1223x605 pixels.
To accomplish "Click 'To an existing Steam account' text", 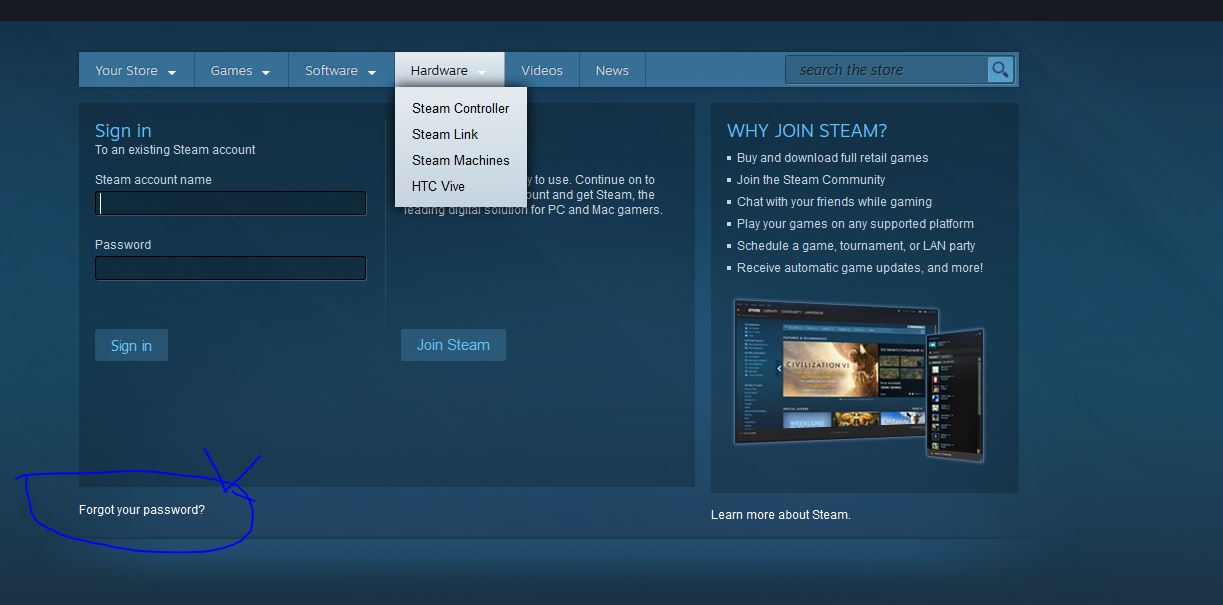I will point(175,150).
